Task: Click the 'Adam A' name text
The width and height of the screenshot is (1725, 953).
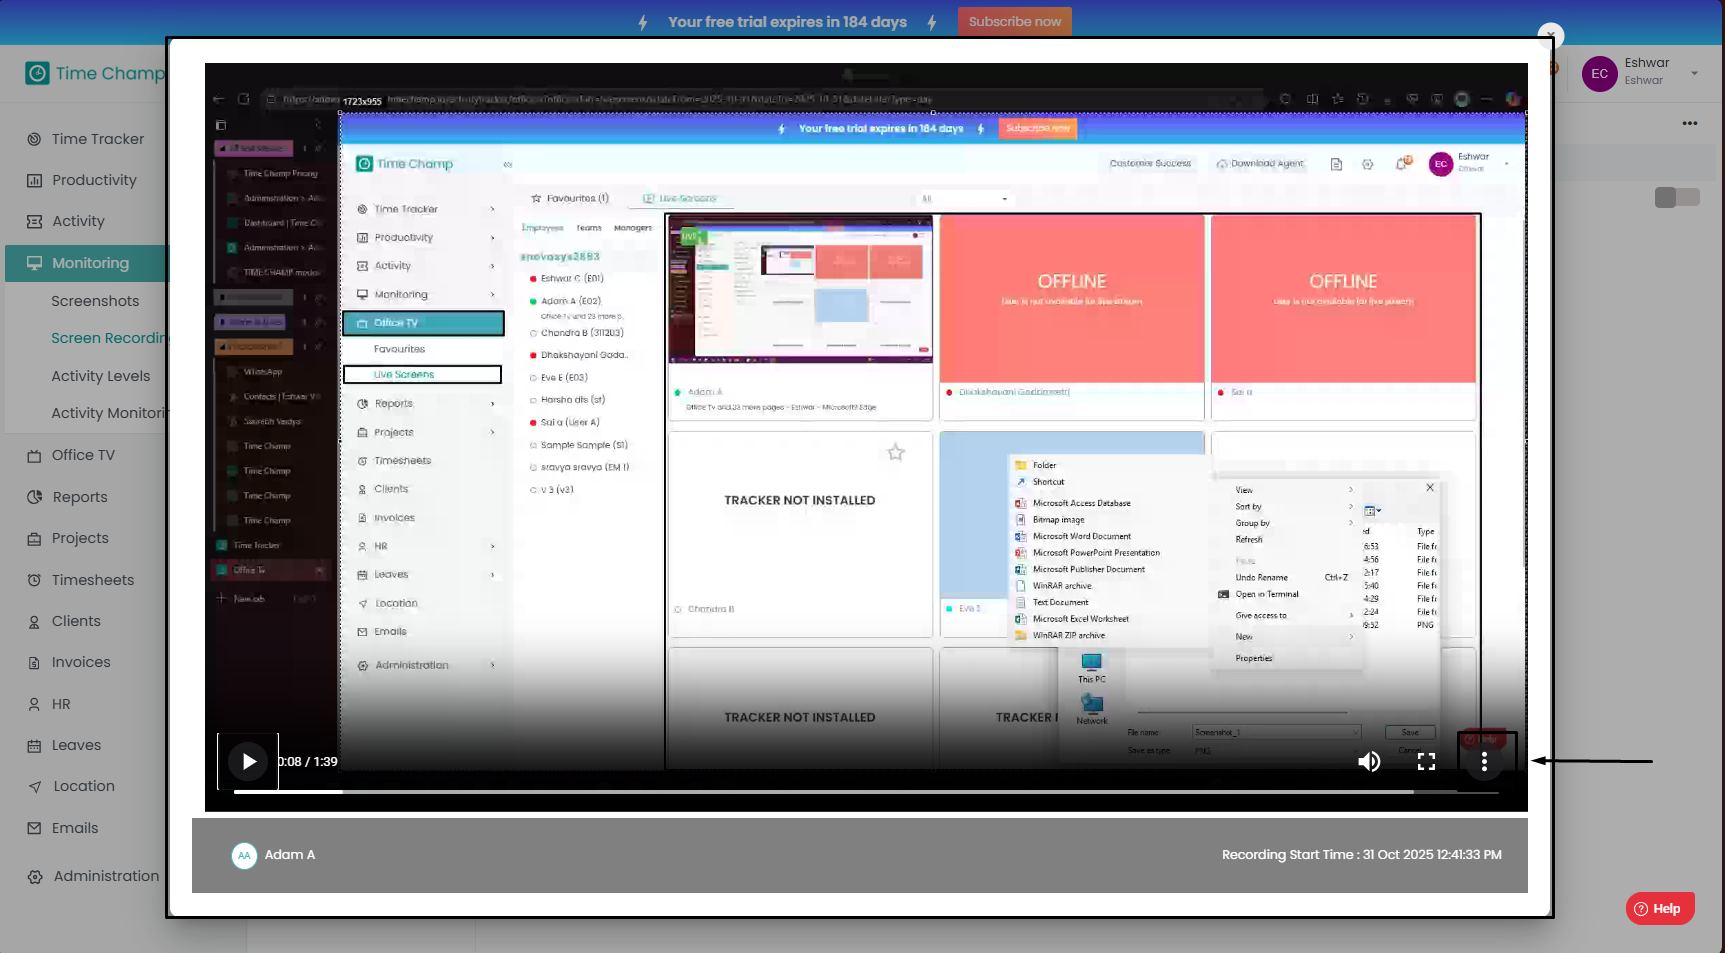Action: tap(290, 855)
